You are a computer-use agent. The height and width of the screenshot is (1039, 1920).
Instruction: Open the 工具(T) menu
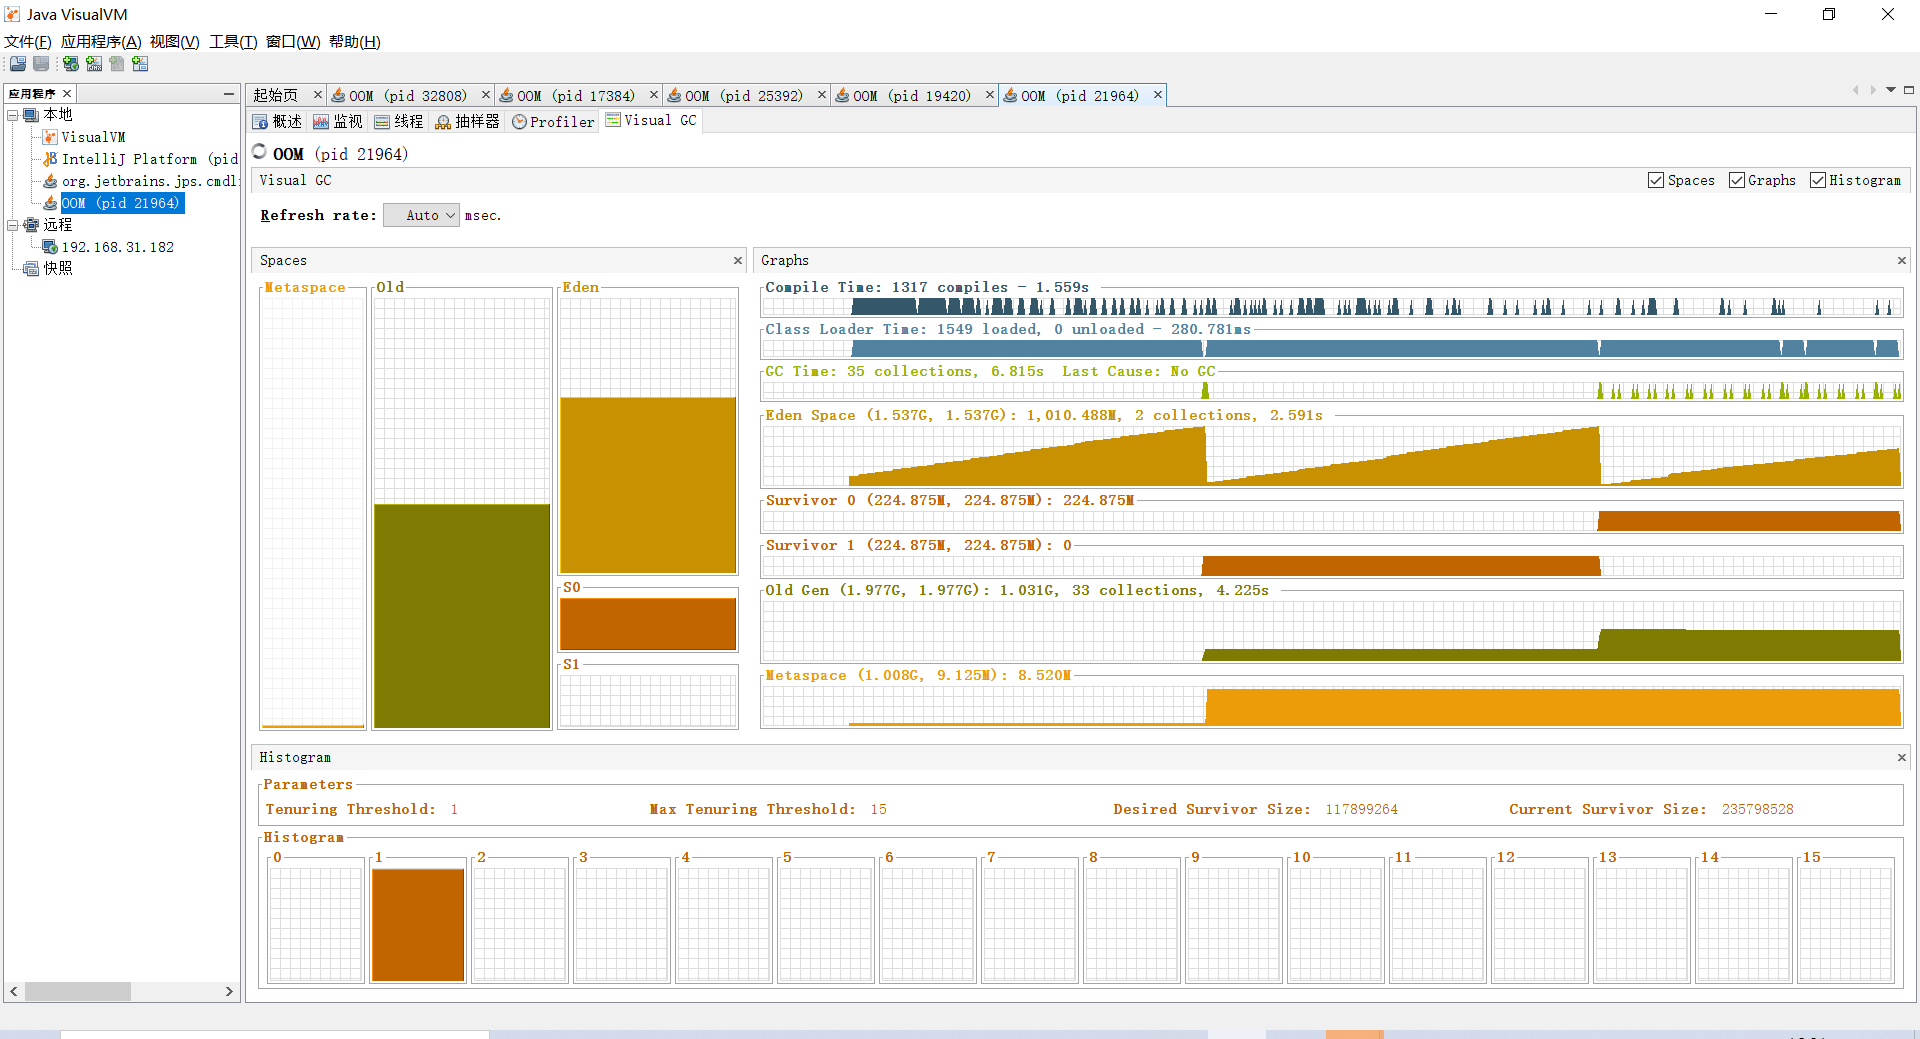[233, 41]
